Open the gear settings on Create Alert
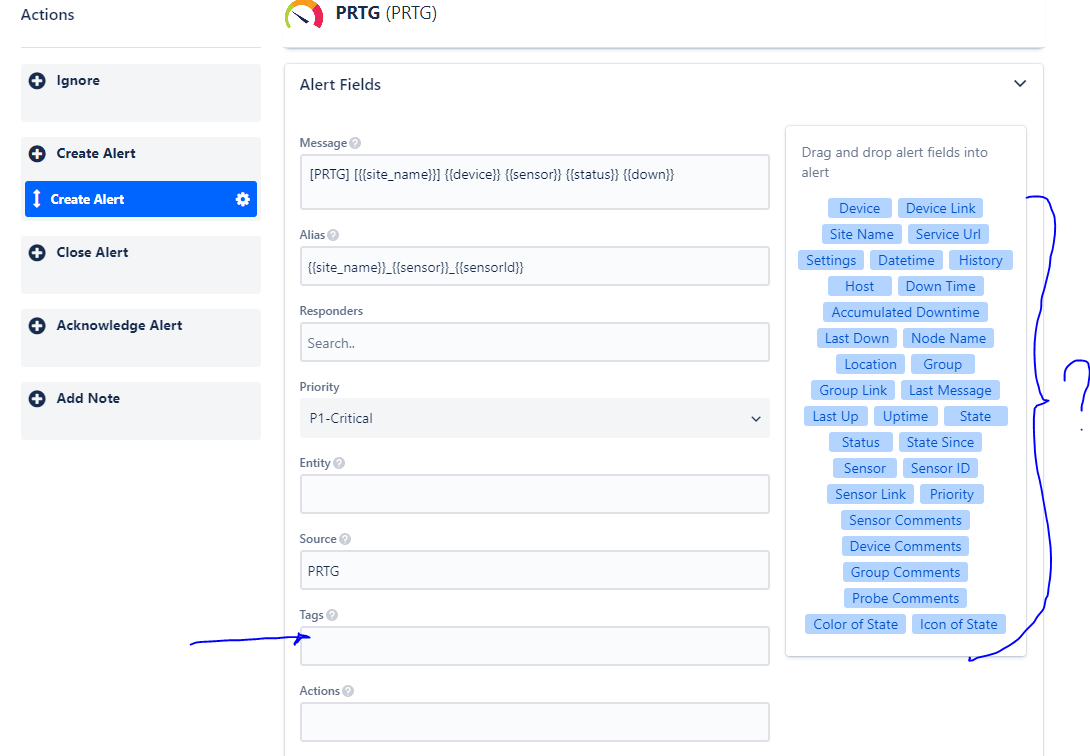 [243, 199]
